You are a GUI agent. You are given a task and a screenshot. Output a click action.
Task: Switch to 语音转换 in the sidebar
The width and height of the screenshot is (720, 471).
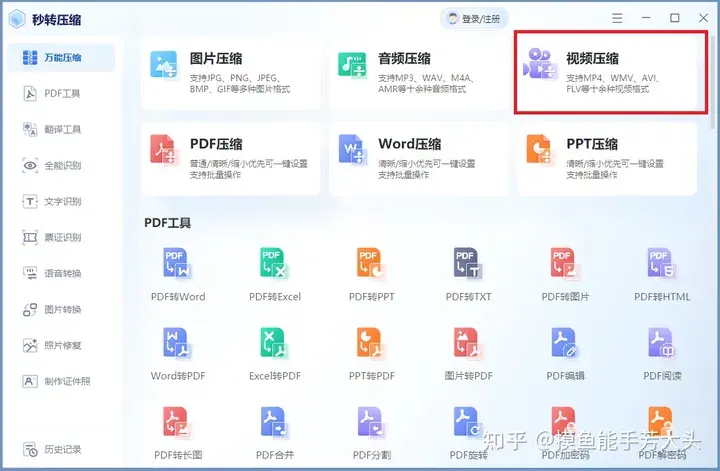[61, 273]
